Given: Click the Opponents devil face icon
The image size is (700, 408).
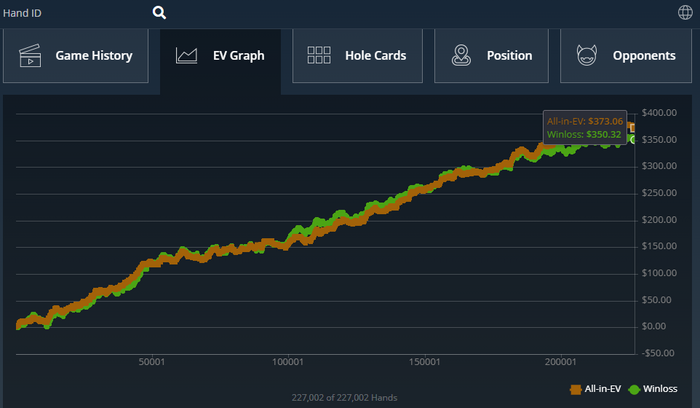Looking at the screenshot, I should 587,55.
